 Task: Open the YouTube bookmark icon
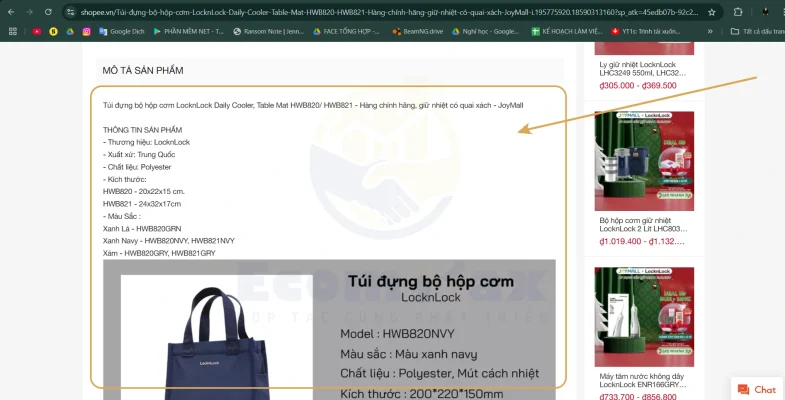pyautogui.click(x=37, y=31)
